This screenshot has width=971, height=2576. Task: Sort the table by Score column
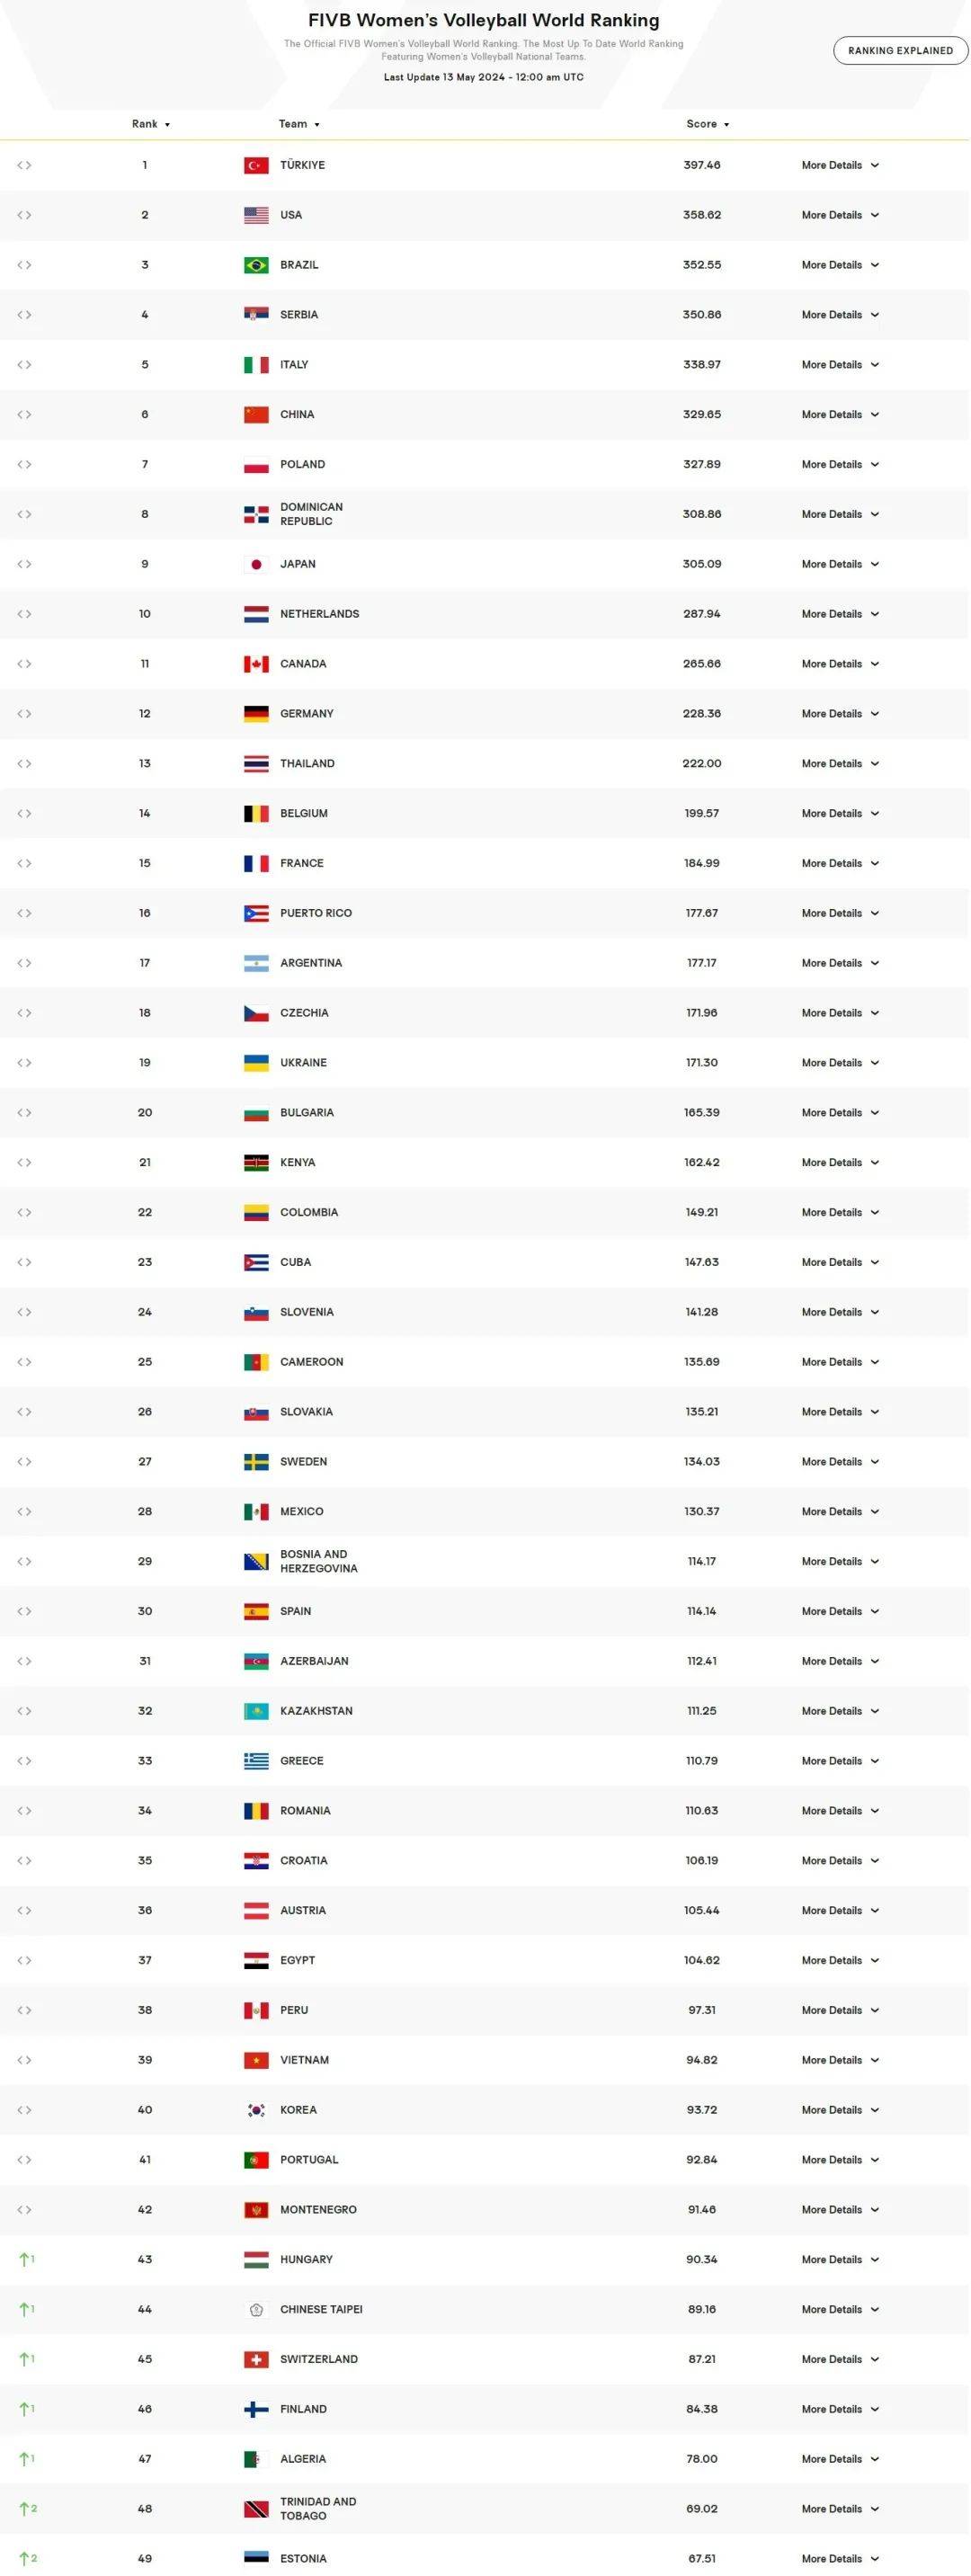707,124
